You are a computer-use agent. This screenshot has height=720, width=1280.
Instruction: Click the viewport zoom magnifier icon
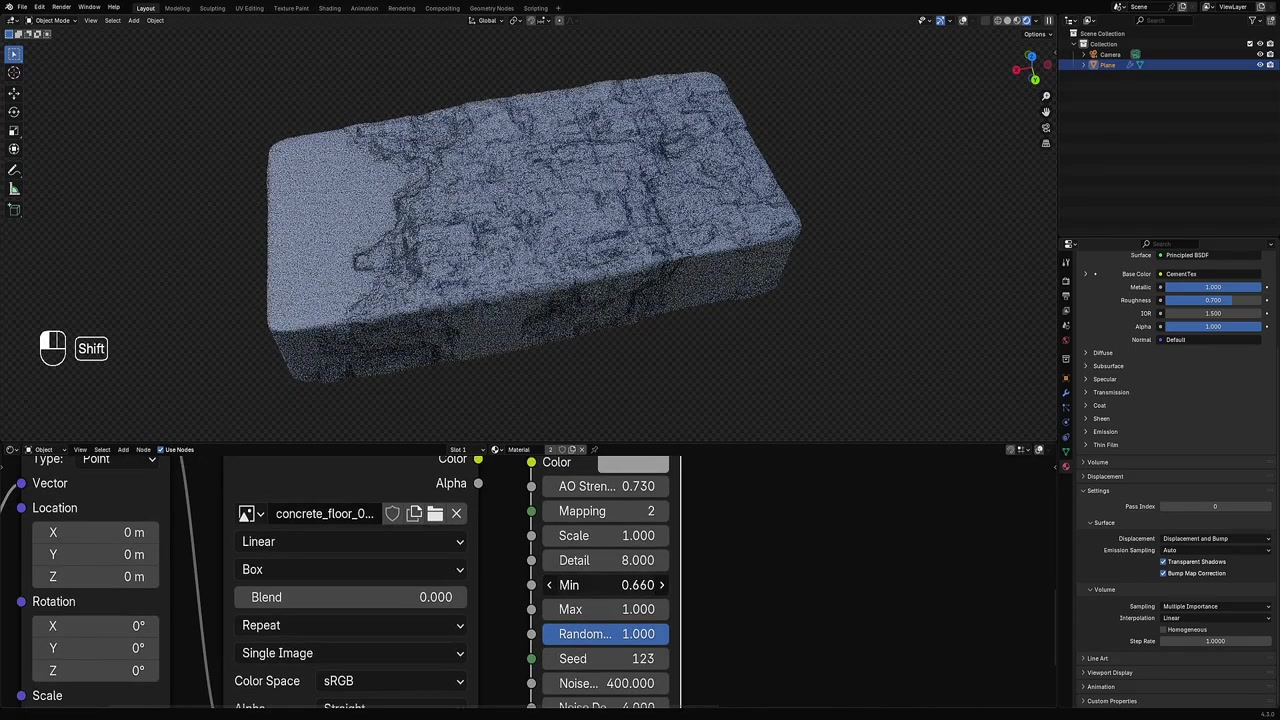[1046, 97]
